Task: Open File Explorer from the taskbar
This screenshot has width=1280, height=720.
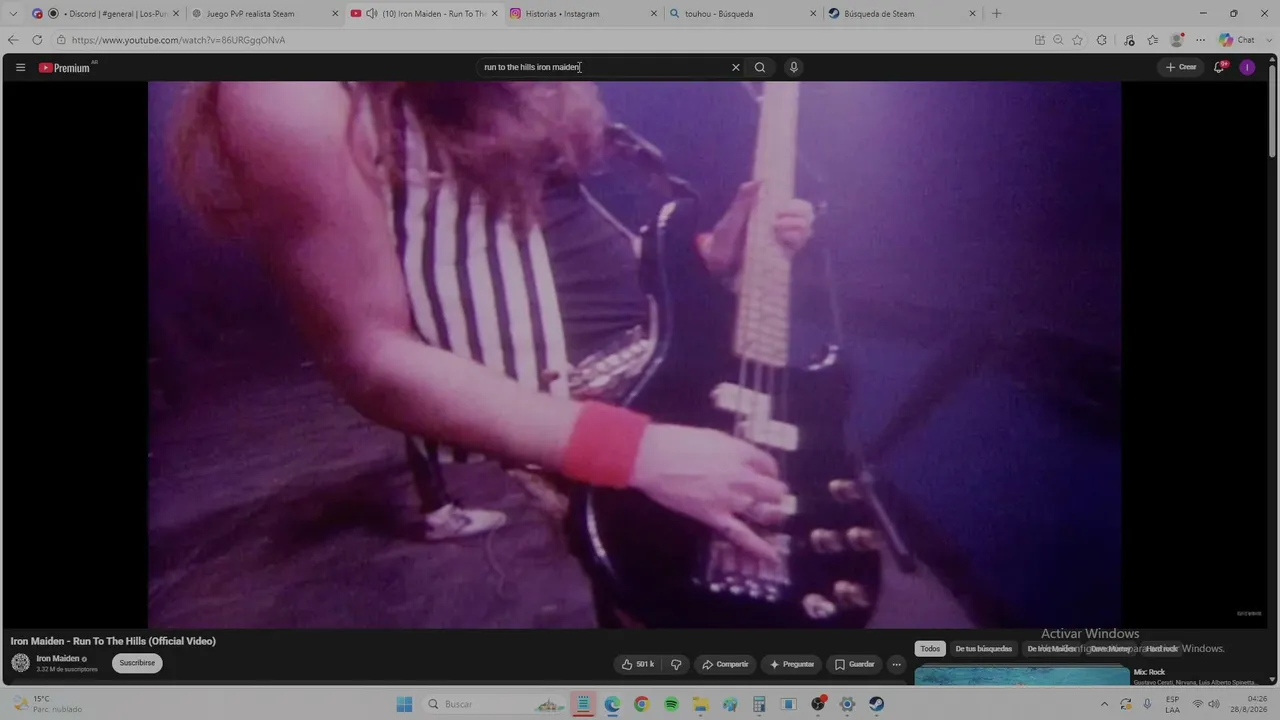Action: pyautogui.click(x=700, y=704)
